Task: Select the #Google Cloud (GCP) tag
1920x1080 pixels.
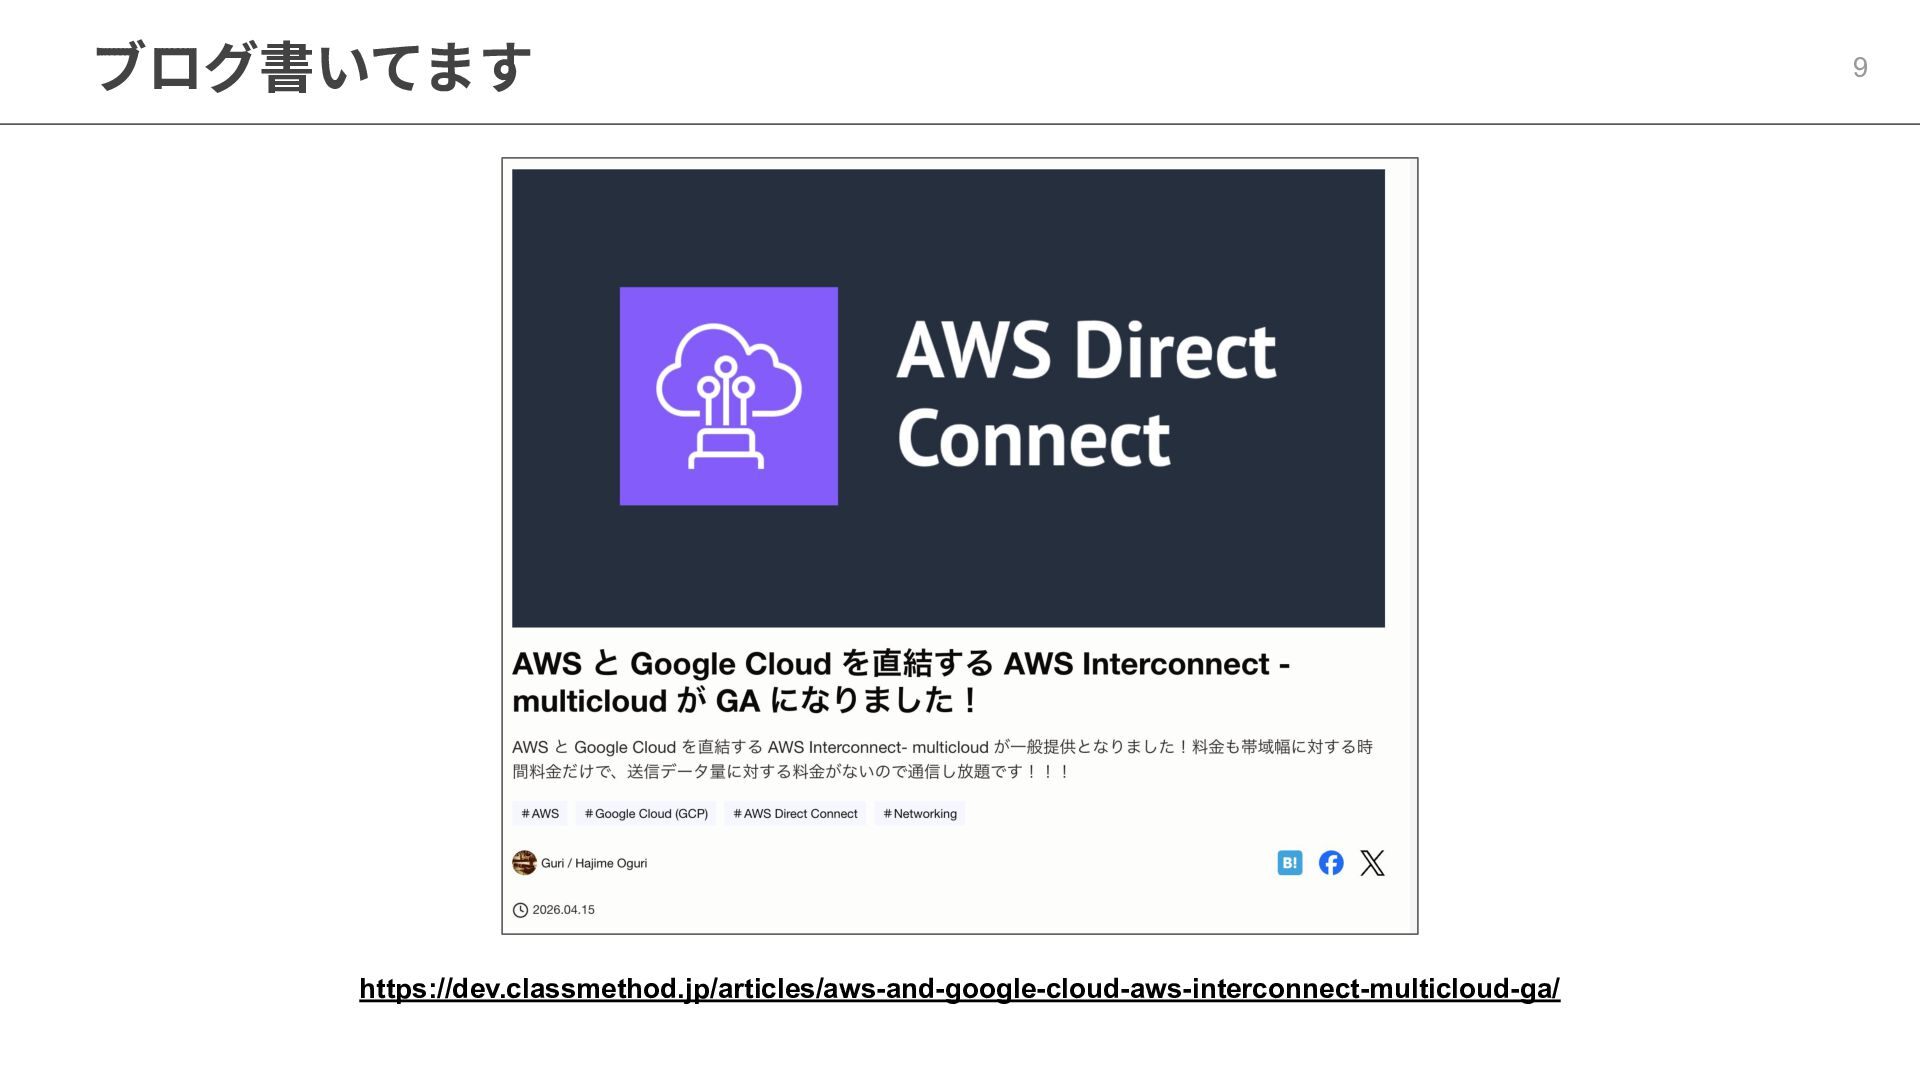Action: click(x=646, y=814)
